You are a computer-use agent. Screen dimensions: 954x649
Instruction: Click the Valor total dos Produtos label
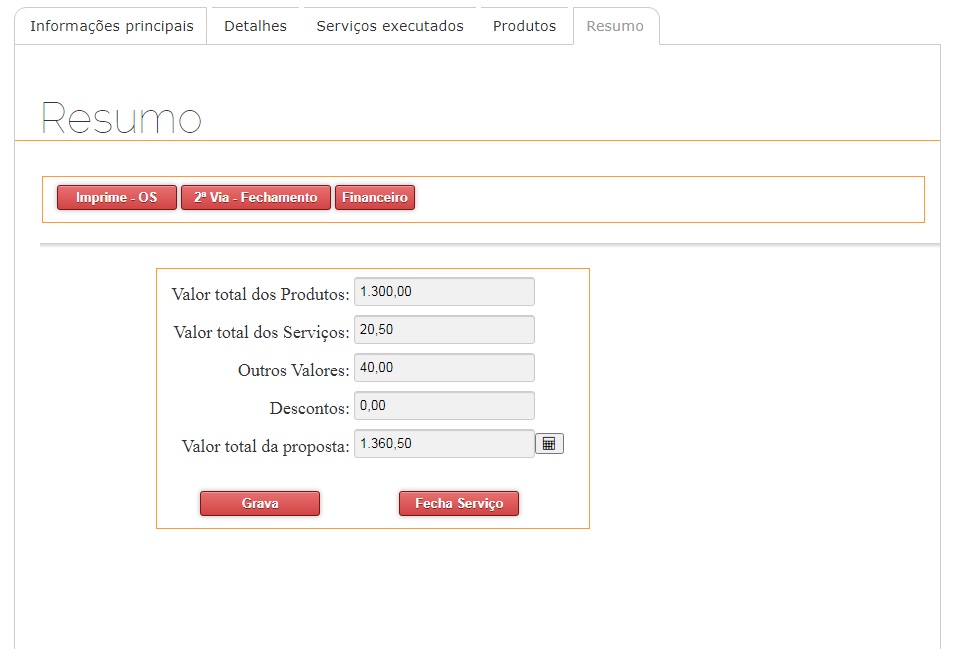pos(260,294)
